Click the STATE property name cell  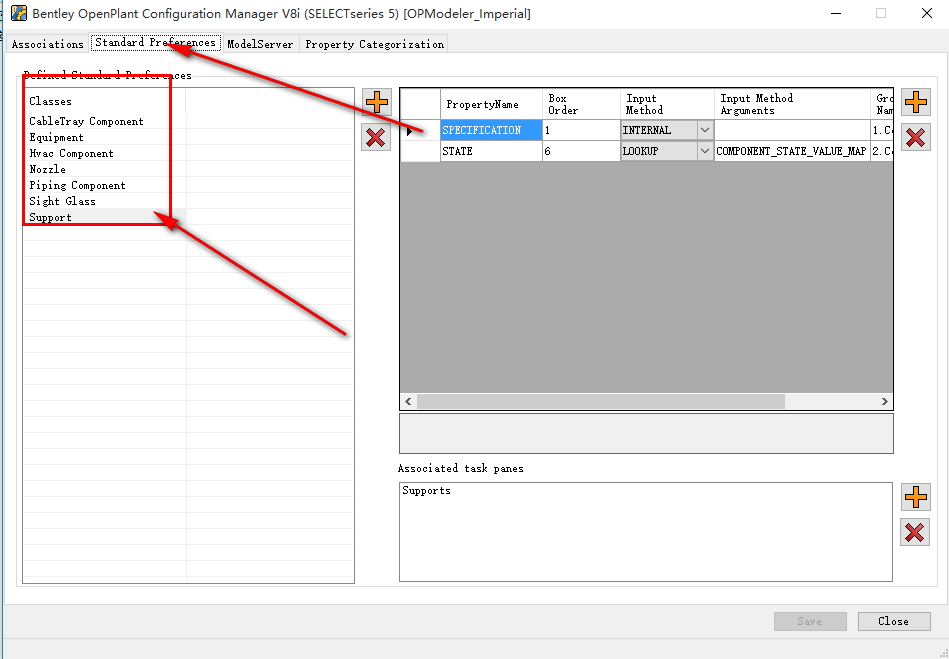(x=491, y=151)
